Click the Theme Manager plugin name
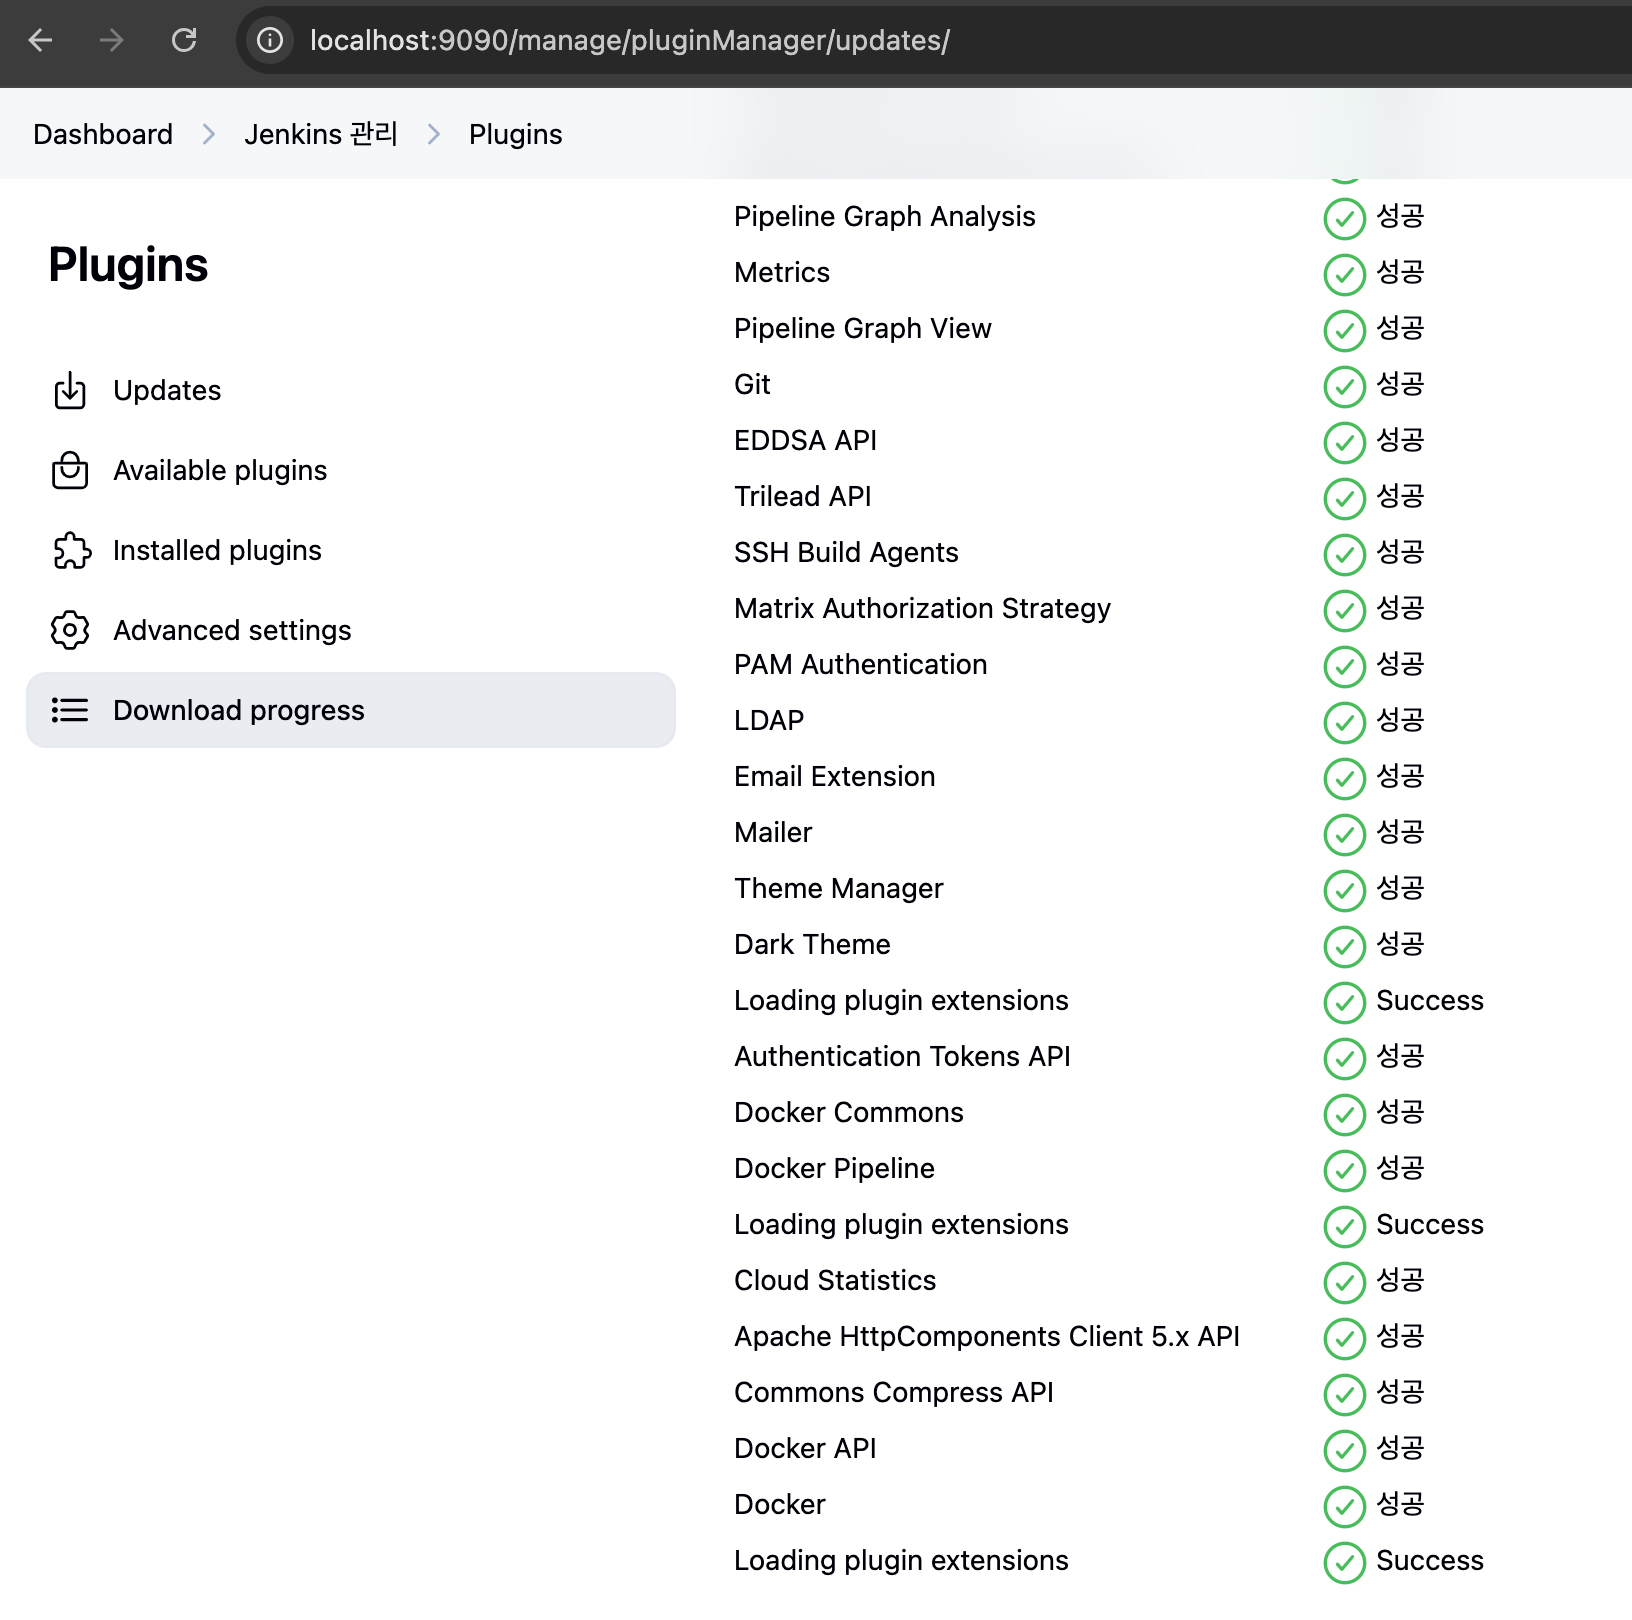Image resolution: width=1632 pixels, height=1620 pixels. (839, 888)
